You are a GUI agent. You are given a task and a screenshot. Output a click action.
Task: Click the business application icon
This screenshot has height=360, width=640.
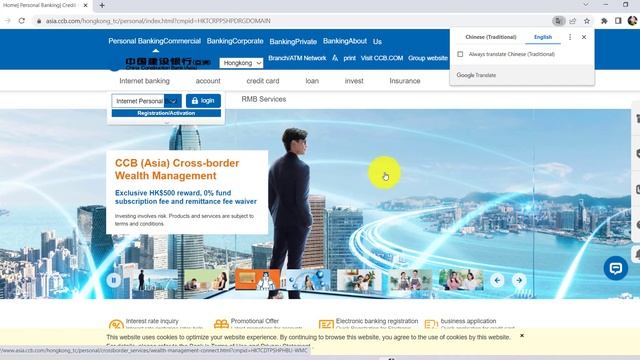click(x=431, y=325)
